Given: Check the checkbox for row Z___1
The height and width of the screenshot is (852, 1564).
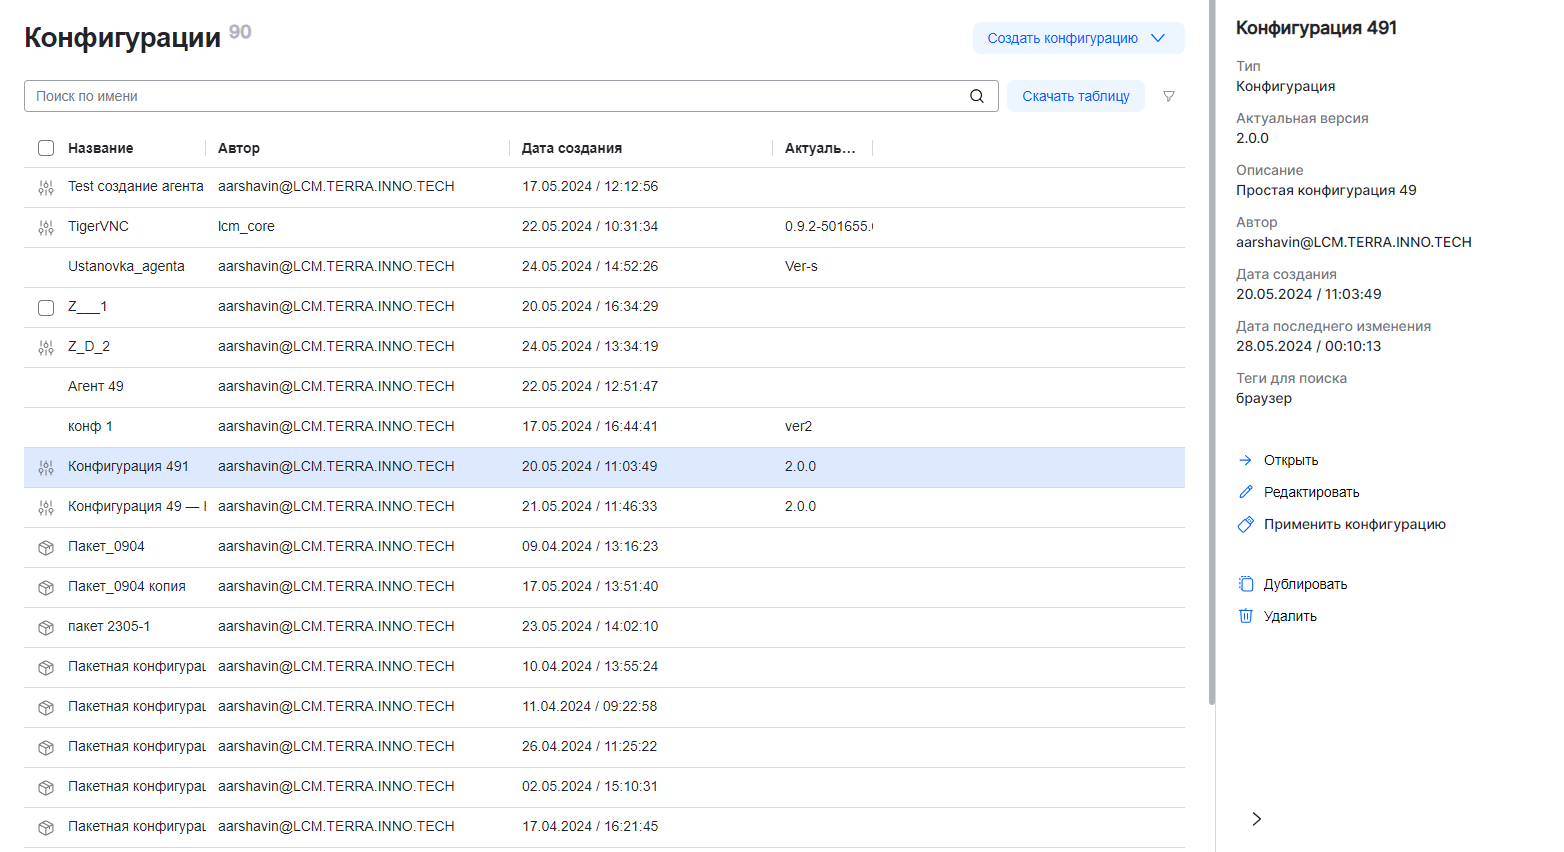Looking at the screenshot, I should point(46,307).
